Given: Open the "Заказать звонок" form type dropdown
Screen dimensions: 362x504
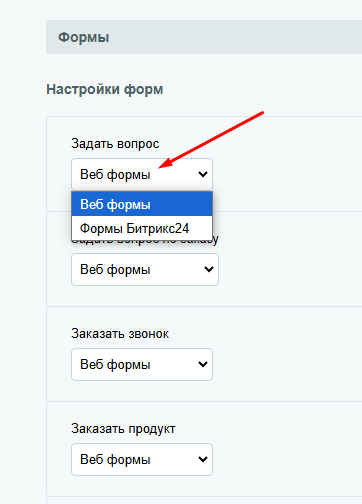Looking at the screenshot, I should [142, 364].
